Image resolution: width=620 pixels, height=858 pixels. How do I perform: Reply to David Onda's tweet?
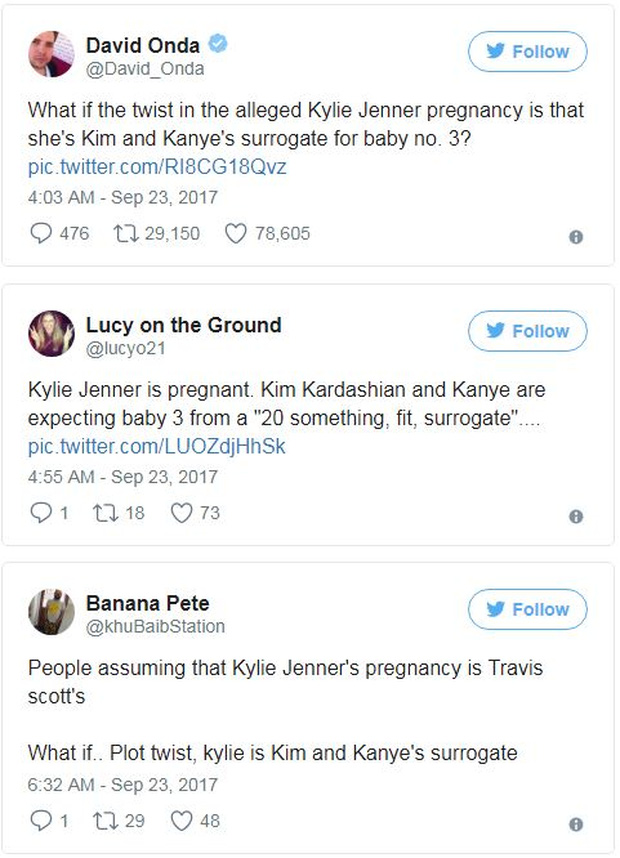[40, 234]
